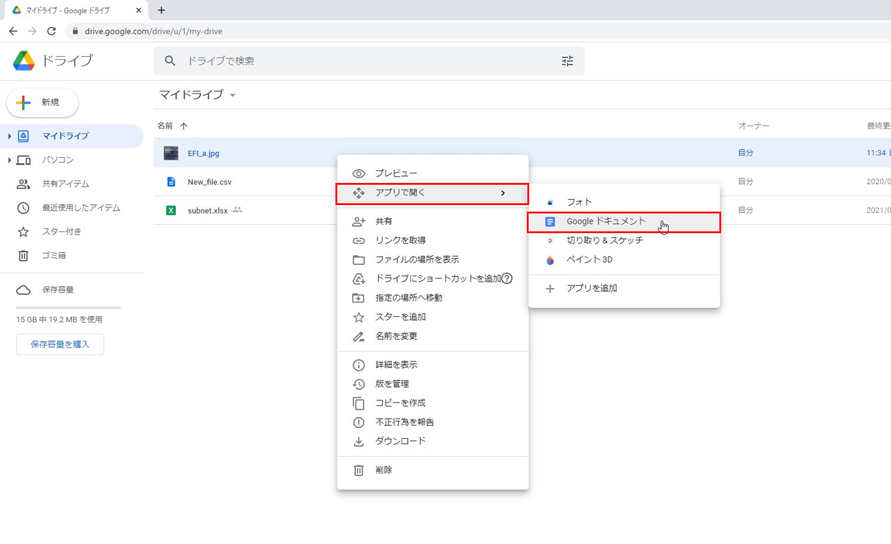This screenshot has height=544, width=891.
Task: Open the マイドライブ title dropdown
Action: [x=232, y=95]
